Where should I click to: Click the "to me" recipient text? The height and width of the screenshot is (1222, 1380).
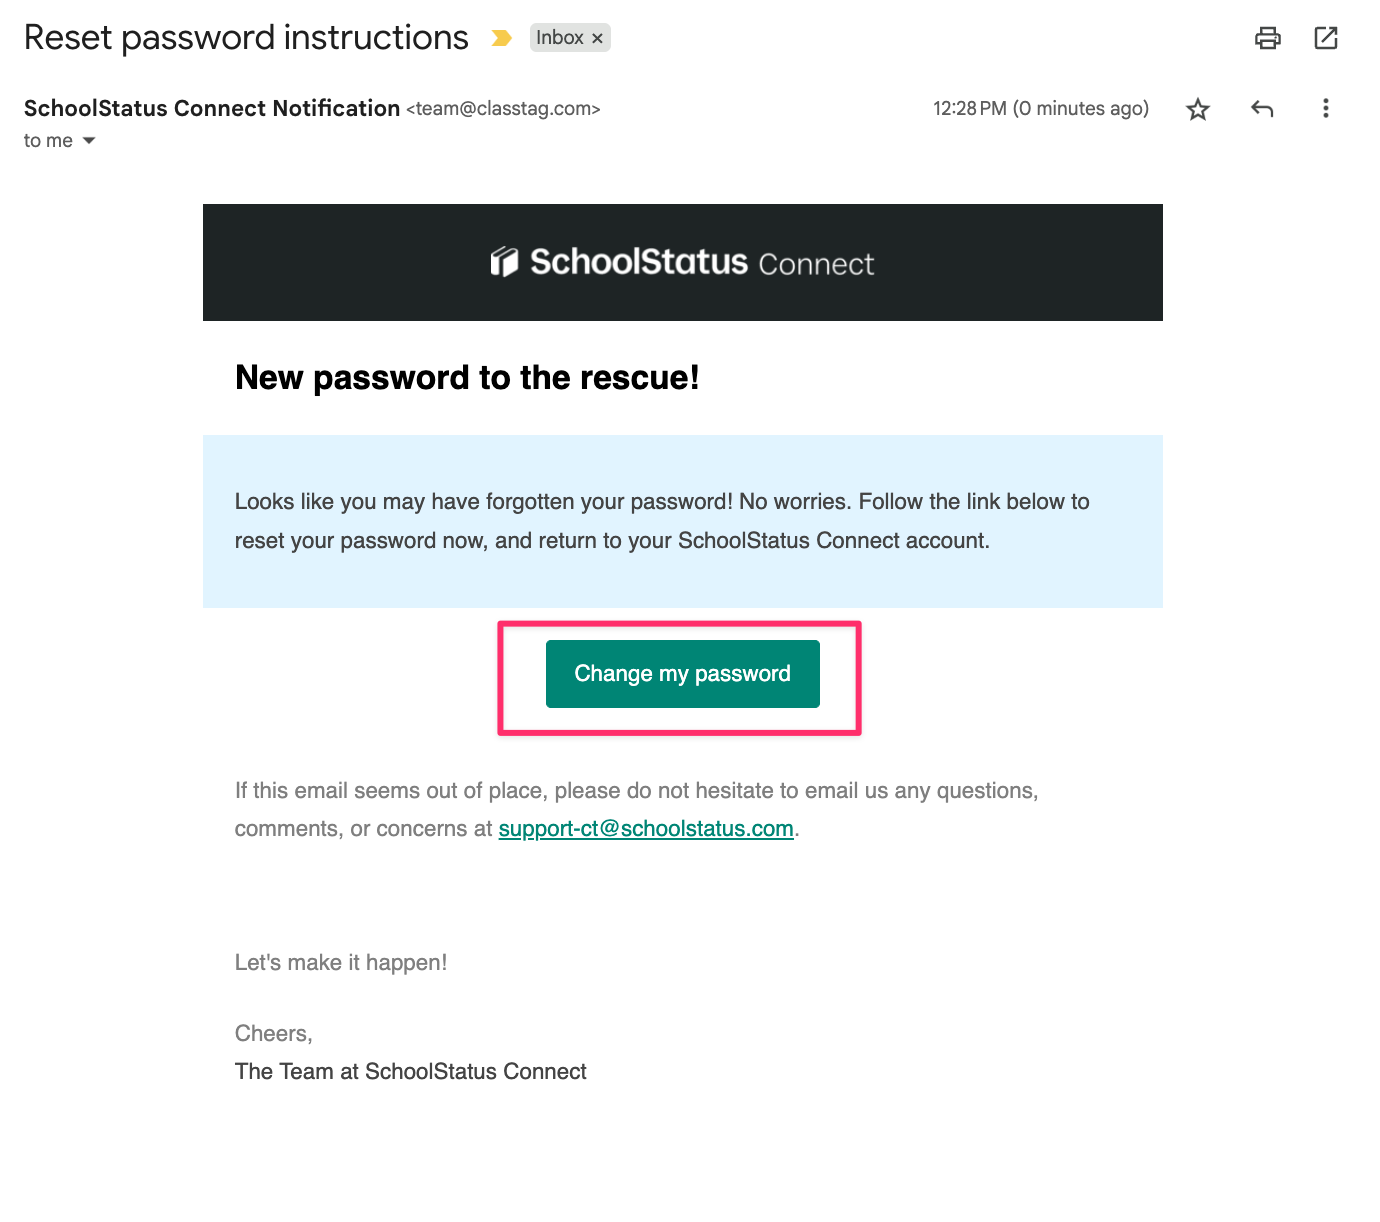point(48,141)
